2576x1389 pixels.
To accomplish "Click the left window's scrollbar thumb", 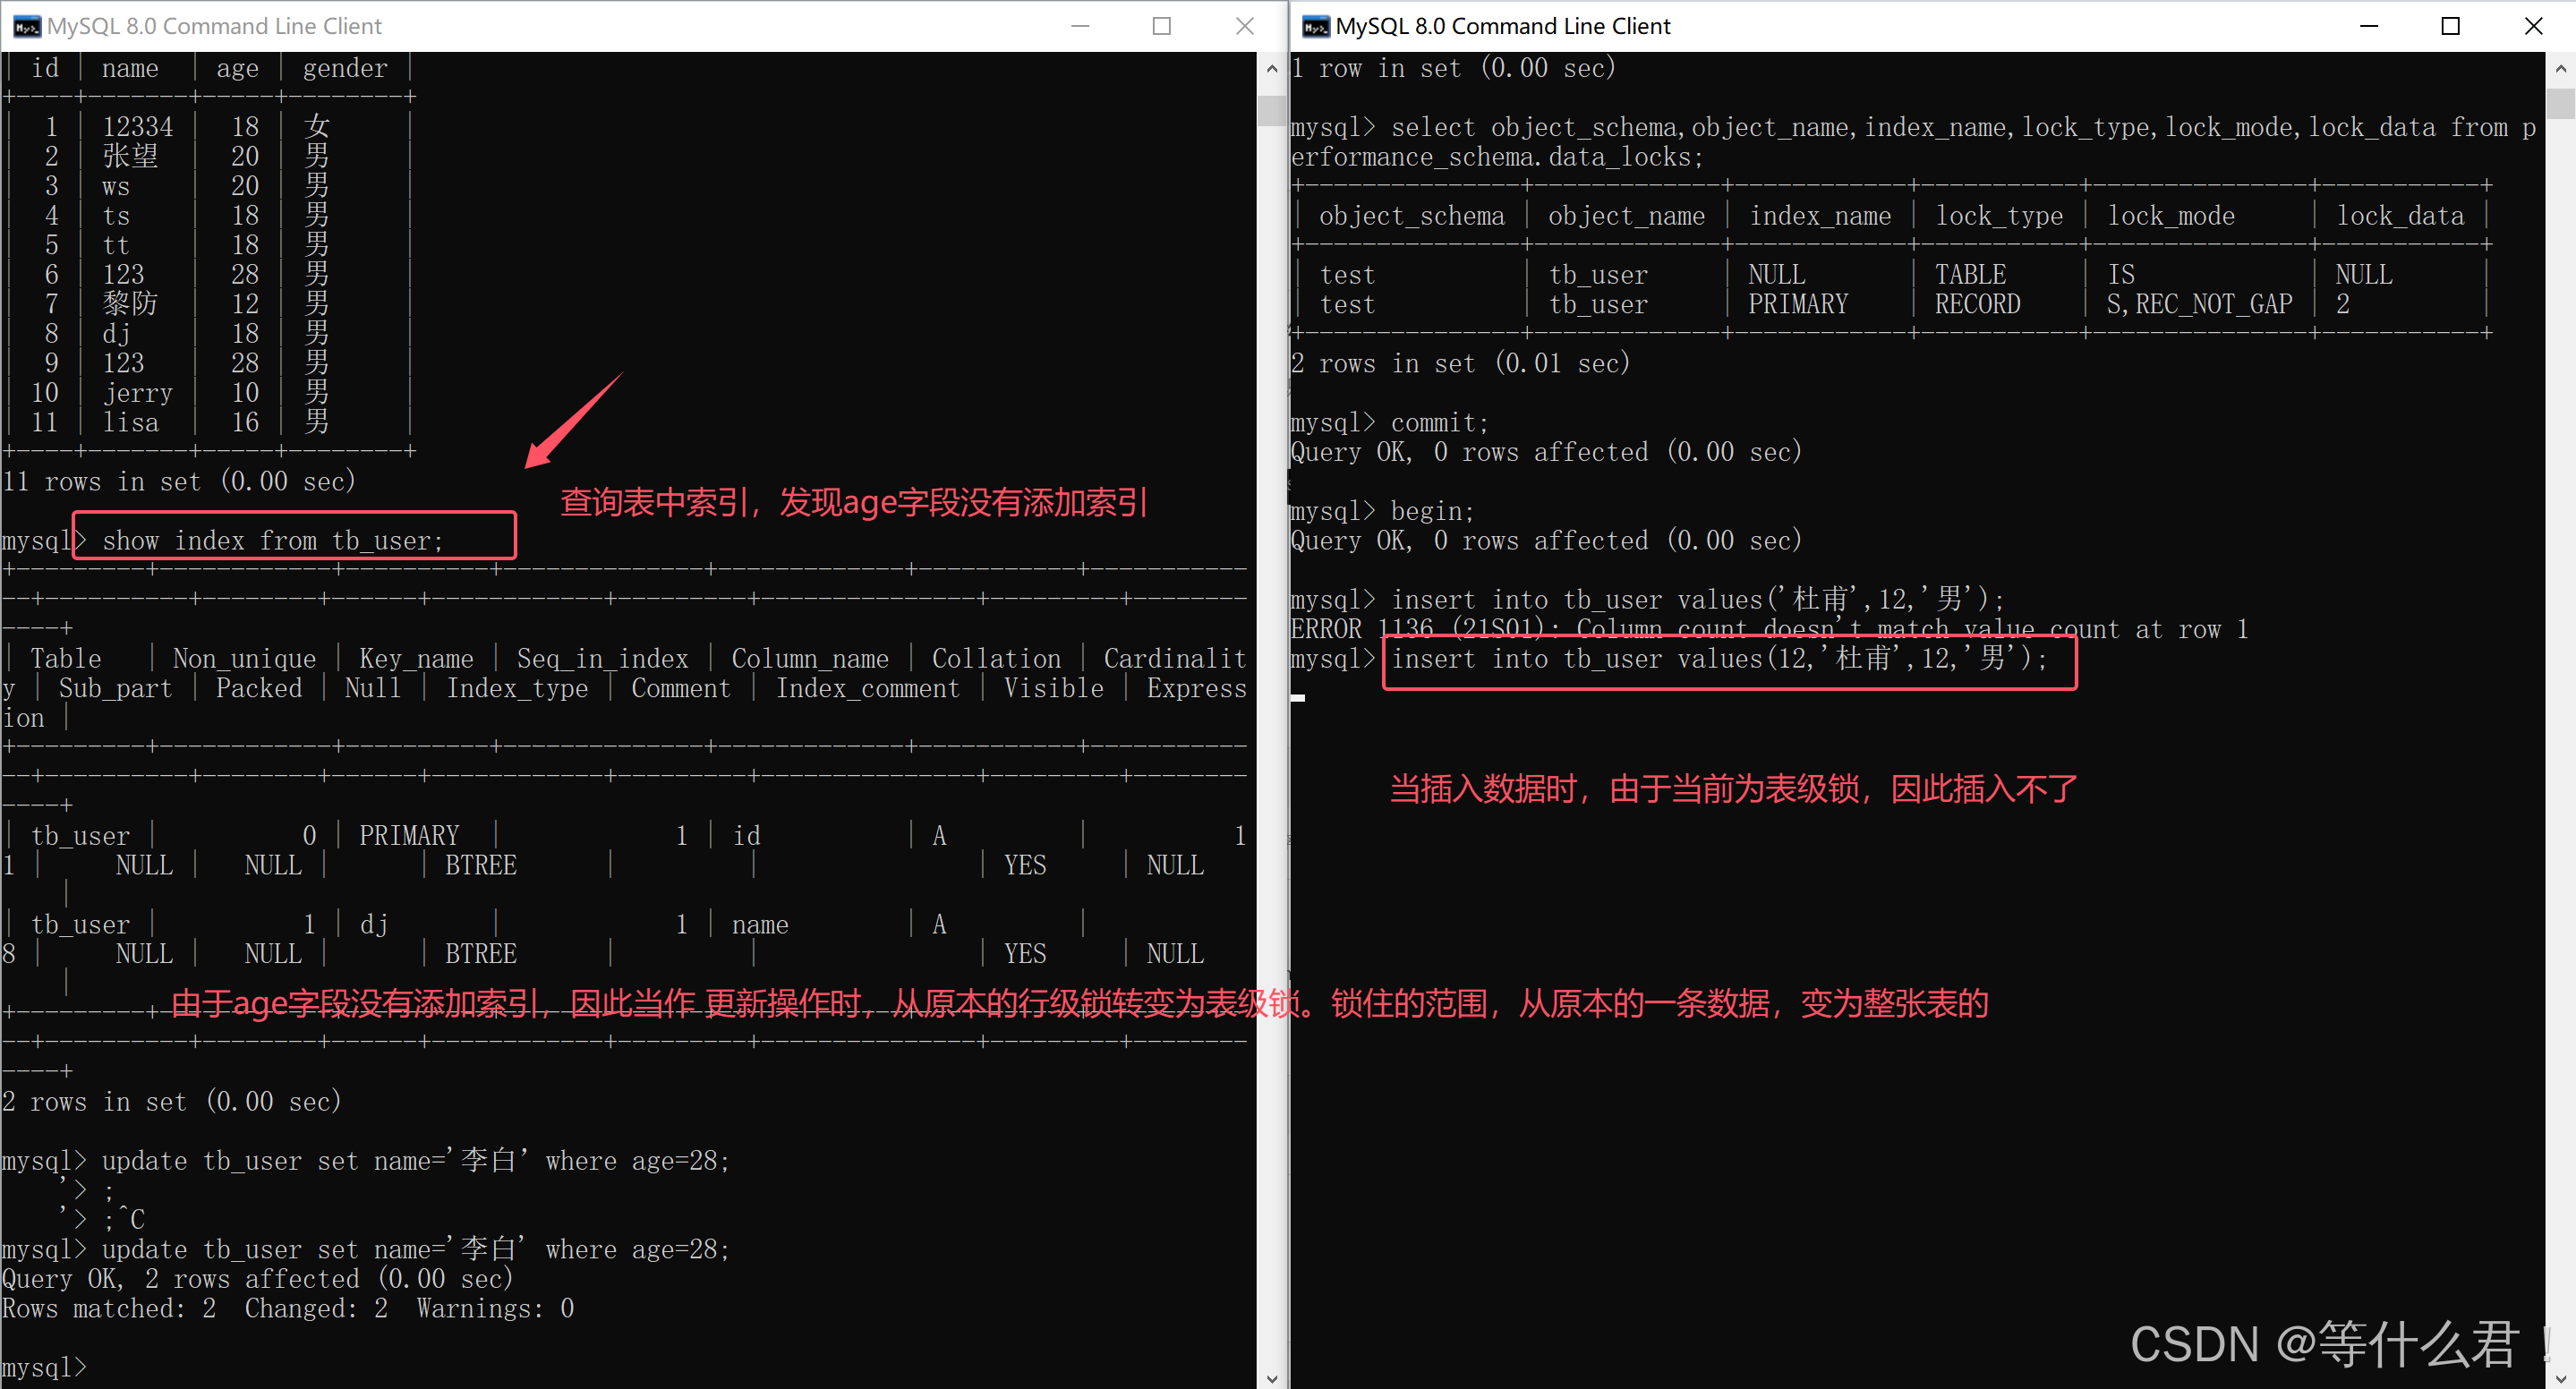I will tap(1271, 110).
